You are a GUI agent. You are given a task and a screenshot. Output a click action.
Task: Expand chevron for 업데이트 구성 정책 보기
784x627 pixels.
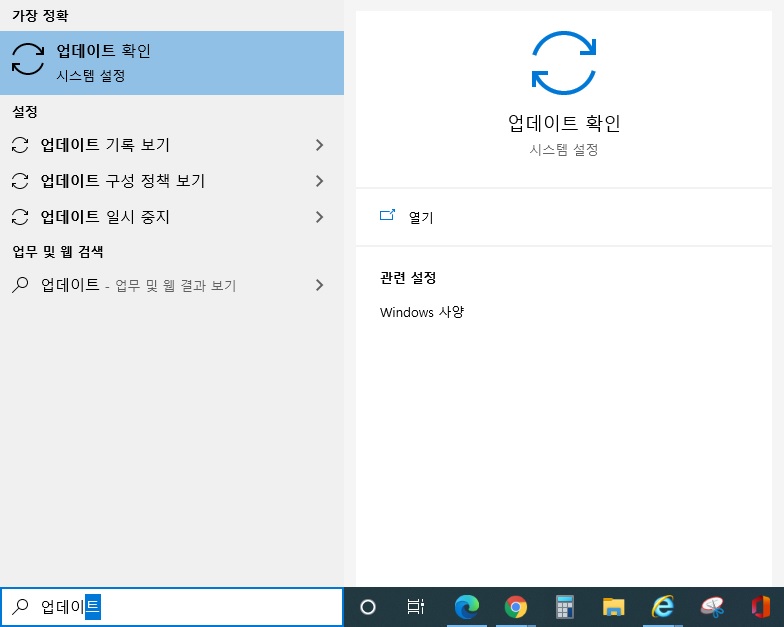320,181
